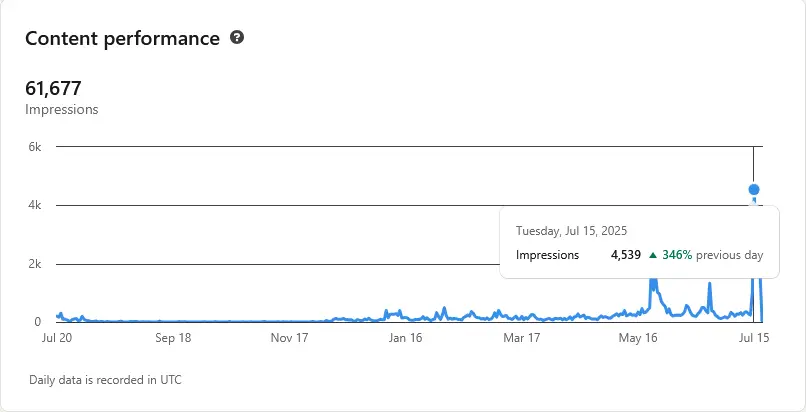The height and width of the screenshot is (412, 806).
Task: Click the Daily data is recorded in UTC note
Action: point(106,380)
